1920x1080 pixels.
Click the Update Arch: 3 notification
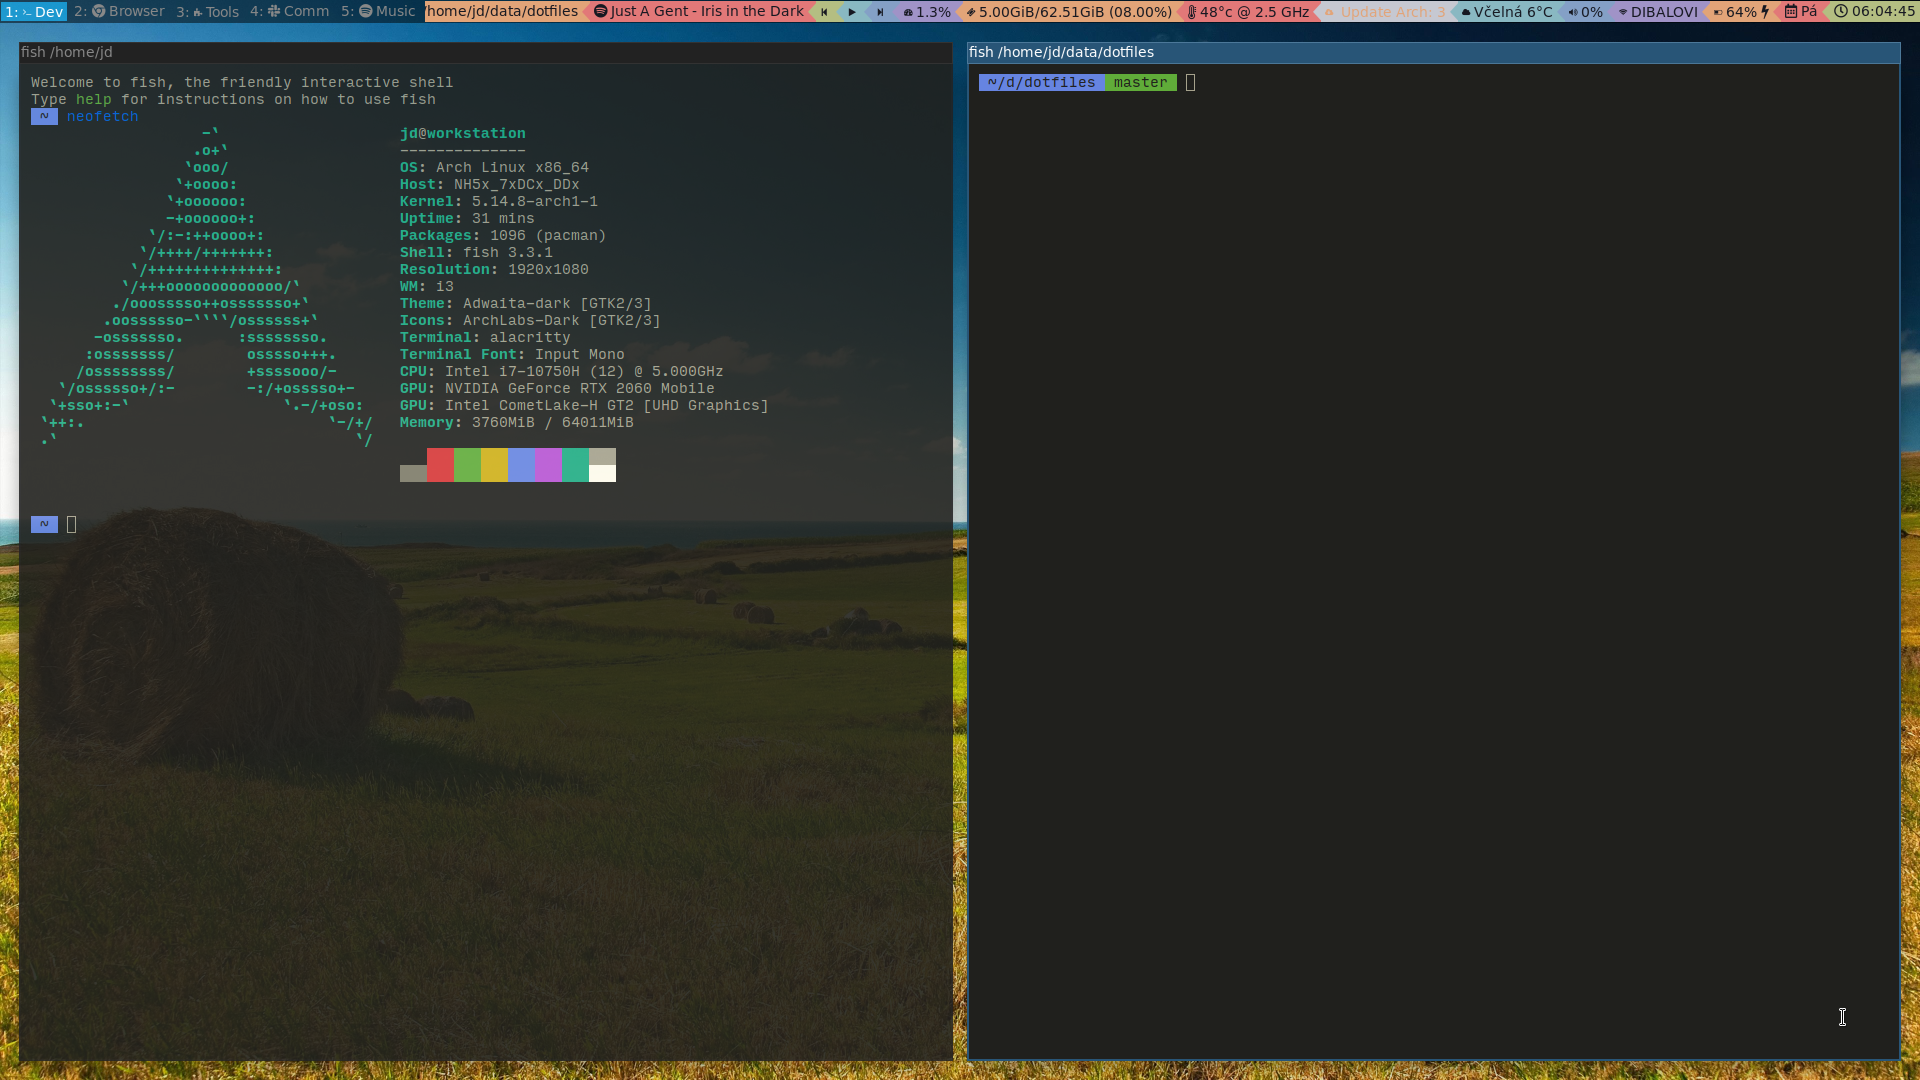point(1385,12)
